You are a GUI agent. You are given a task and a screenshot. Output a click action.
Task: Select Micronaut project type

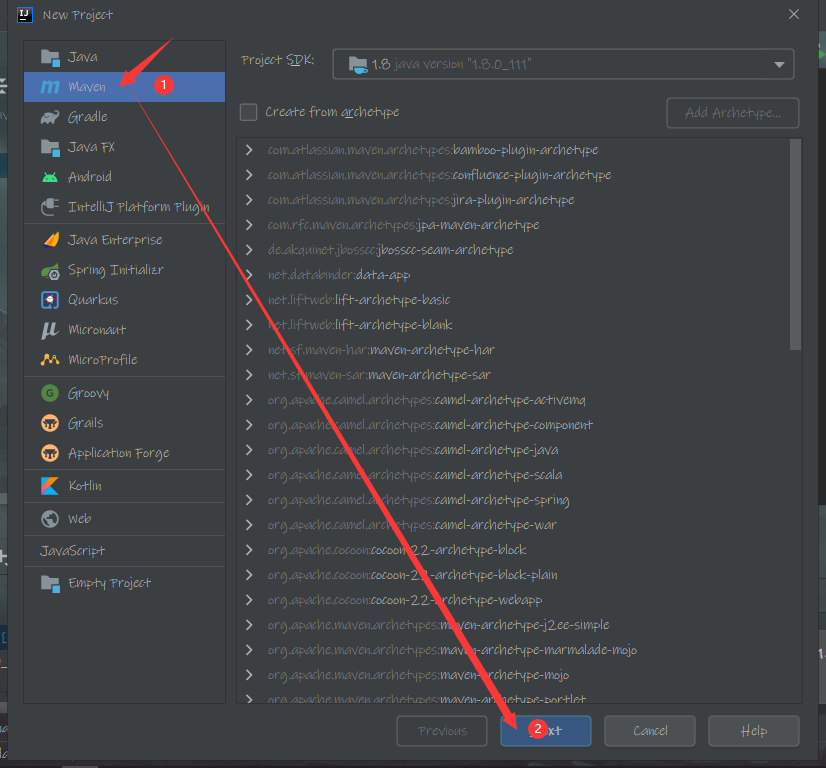tap(124, 330)
